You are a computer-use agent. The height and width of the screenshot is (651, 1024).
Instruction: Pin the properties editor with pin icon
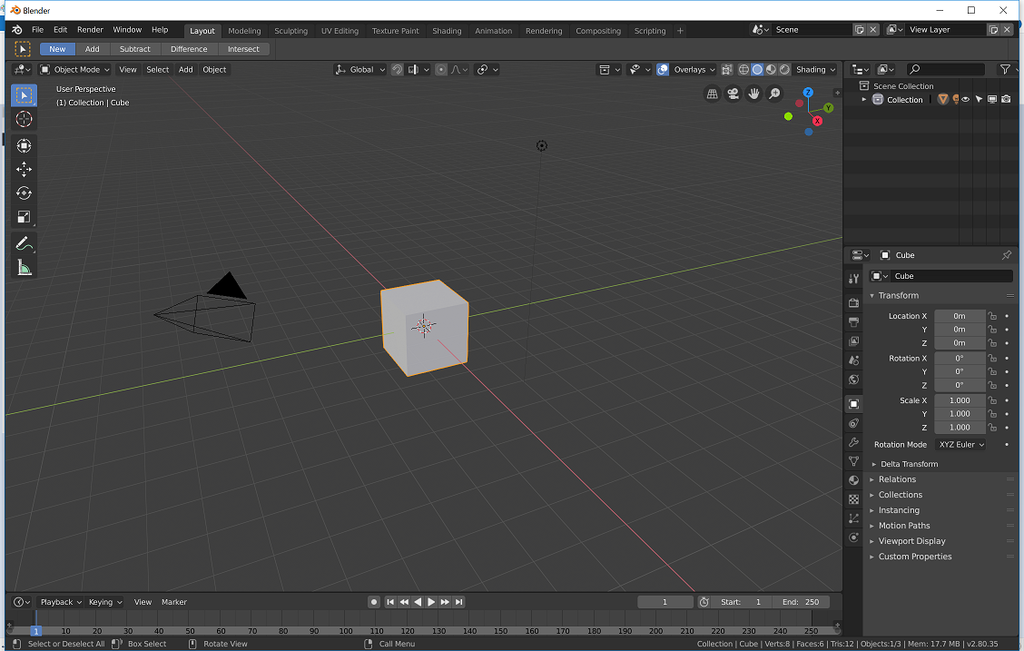point(1006,255)
